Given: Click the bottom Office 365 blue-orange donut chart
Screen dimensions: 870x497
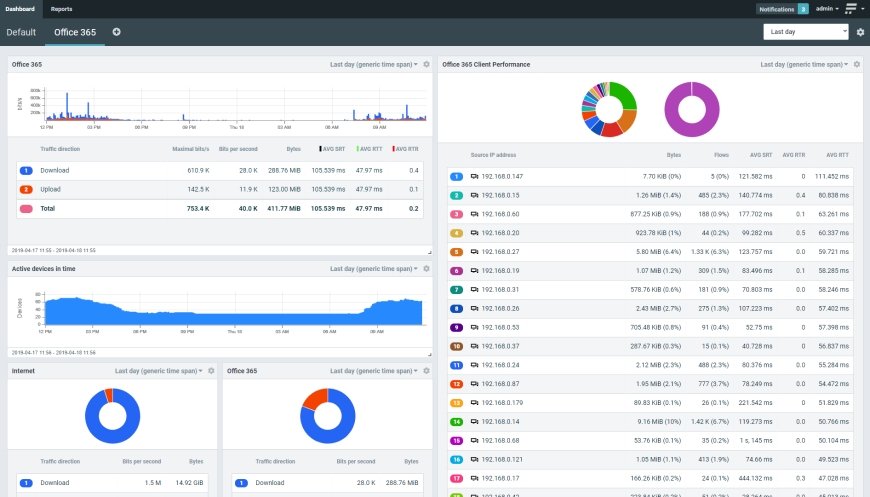Looking at the screenshot, I should (328, 416).
